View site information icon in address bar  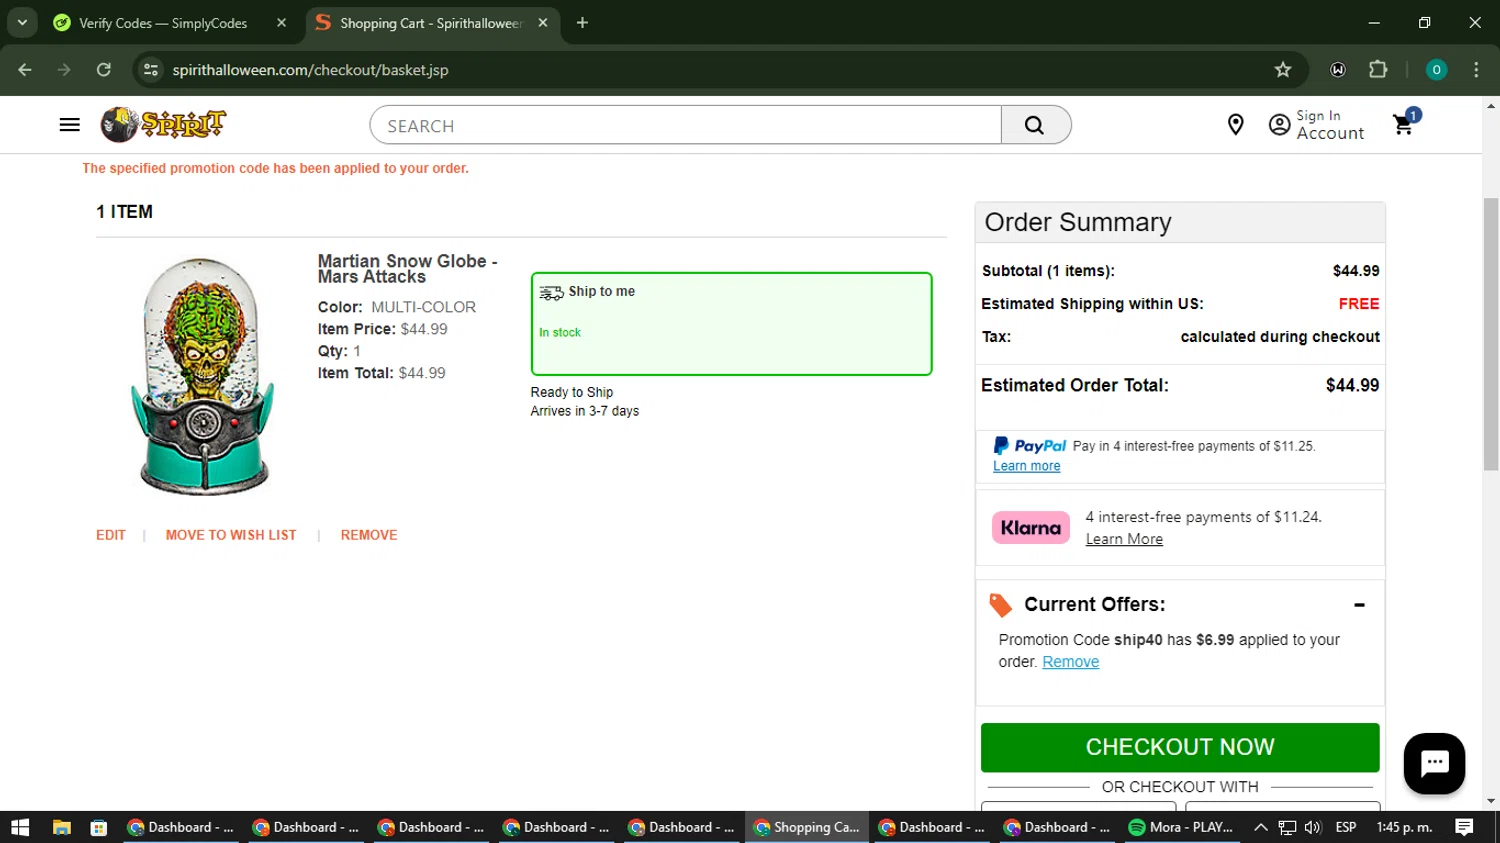pos(151,70)
